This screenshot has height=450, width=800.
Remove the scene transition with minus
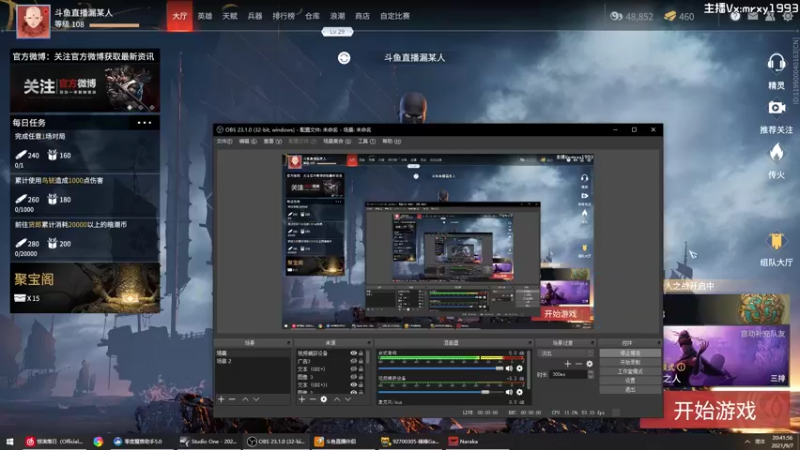pos(579,364)
